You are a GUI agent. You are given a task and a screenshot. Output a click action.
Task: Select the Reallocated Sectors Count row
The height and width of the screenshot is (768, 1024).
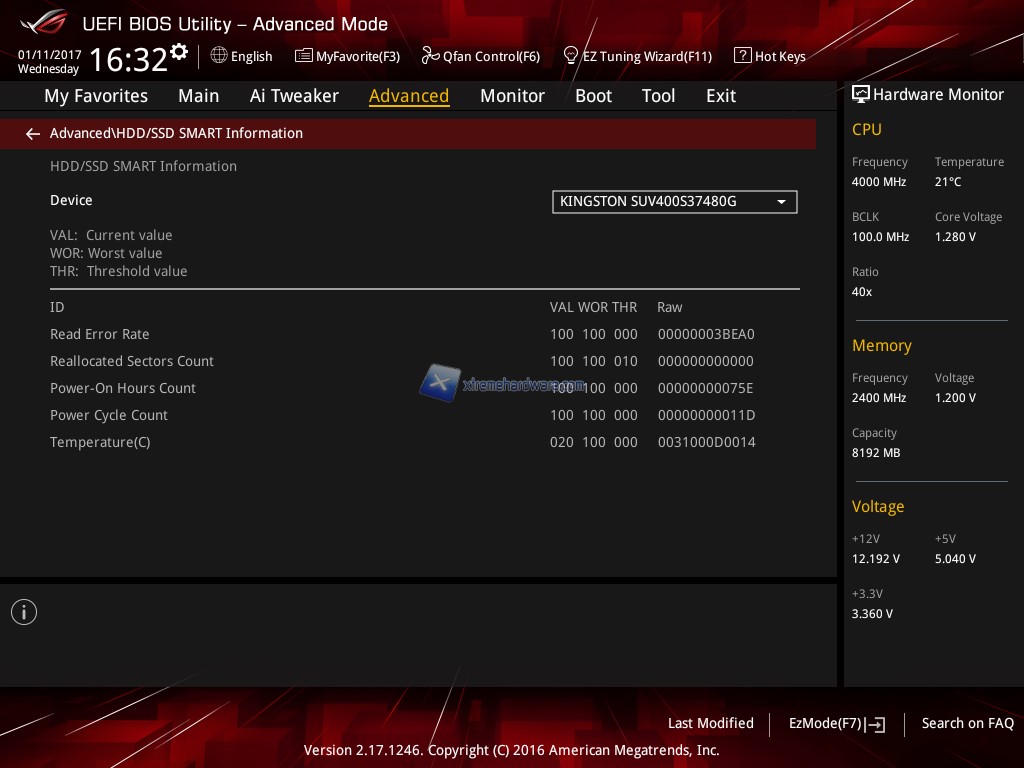pyautogui.click(x=132, y=361)
